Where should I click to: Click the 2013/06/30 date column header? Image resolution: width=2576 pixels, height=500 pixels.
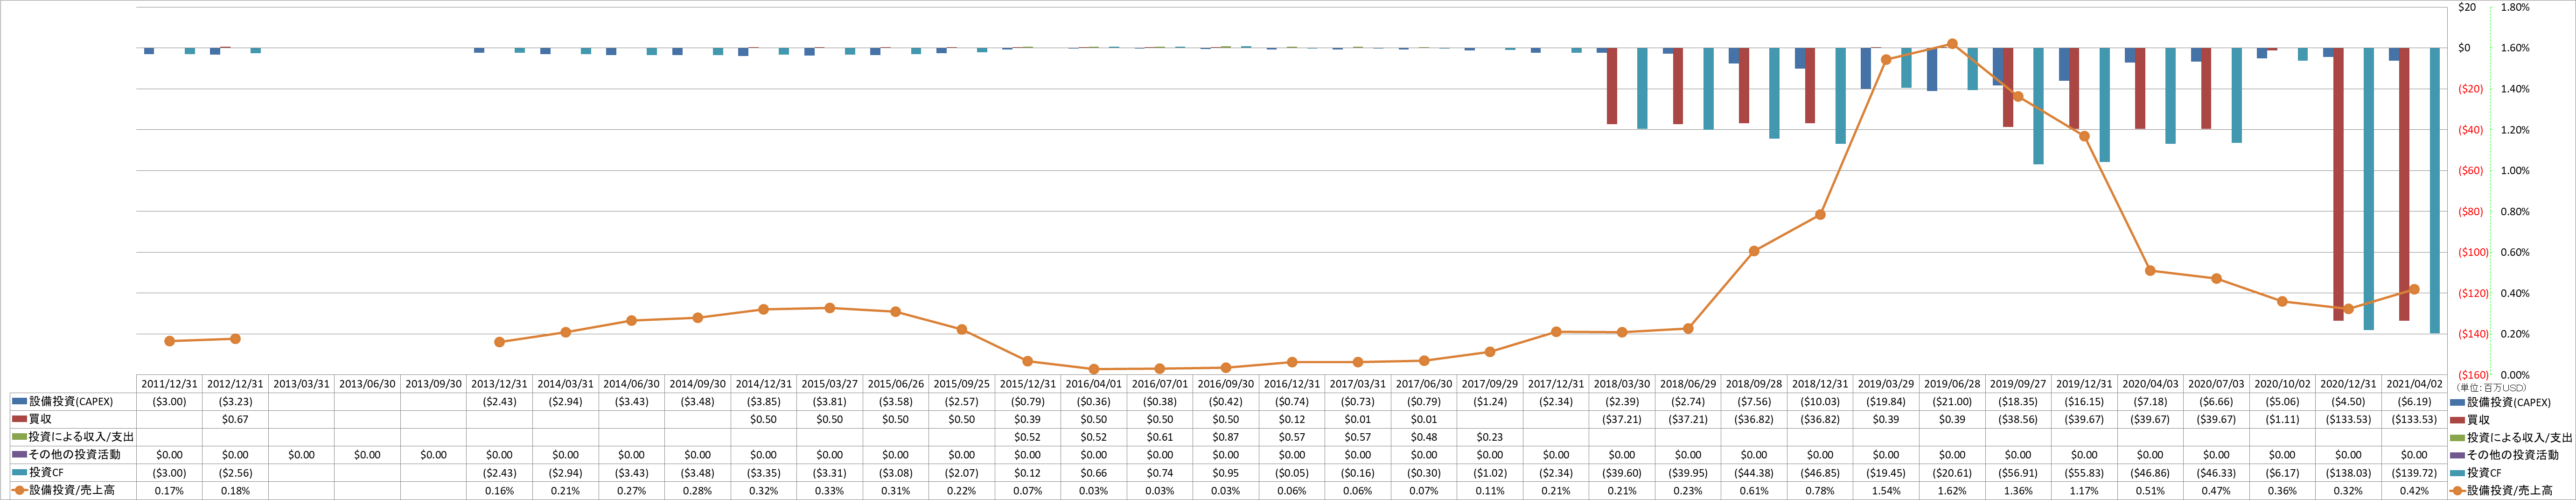coord(367,384)
